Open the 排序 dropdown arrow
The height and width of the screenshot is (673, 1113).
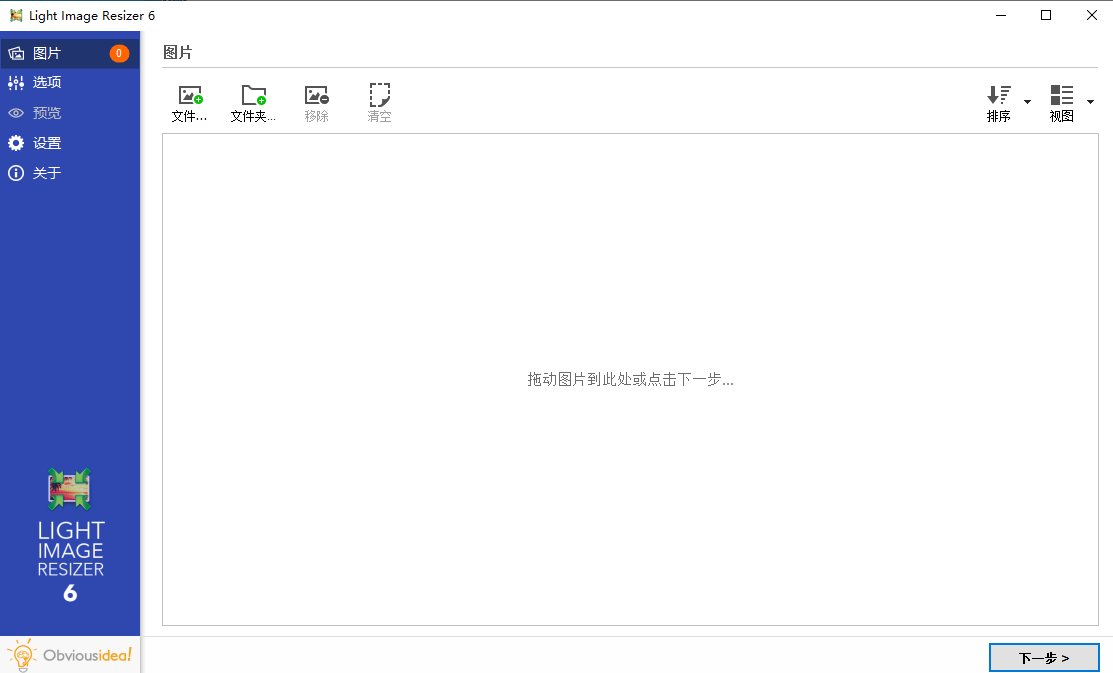pos(1027,101)
